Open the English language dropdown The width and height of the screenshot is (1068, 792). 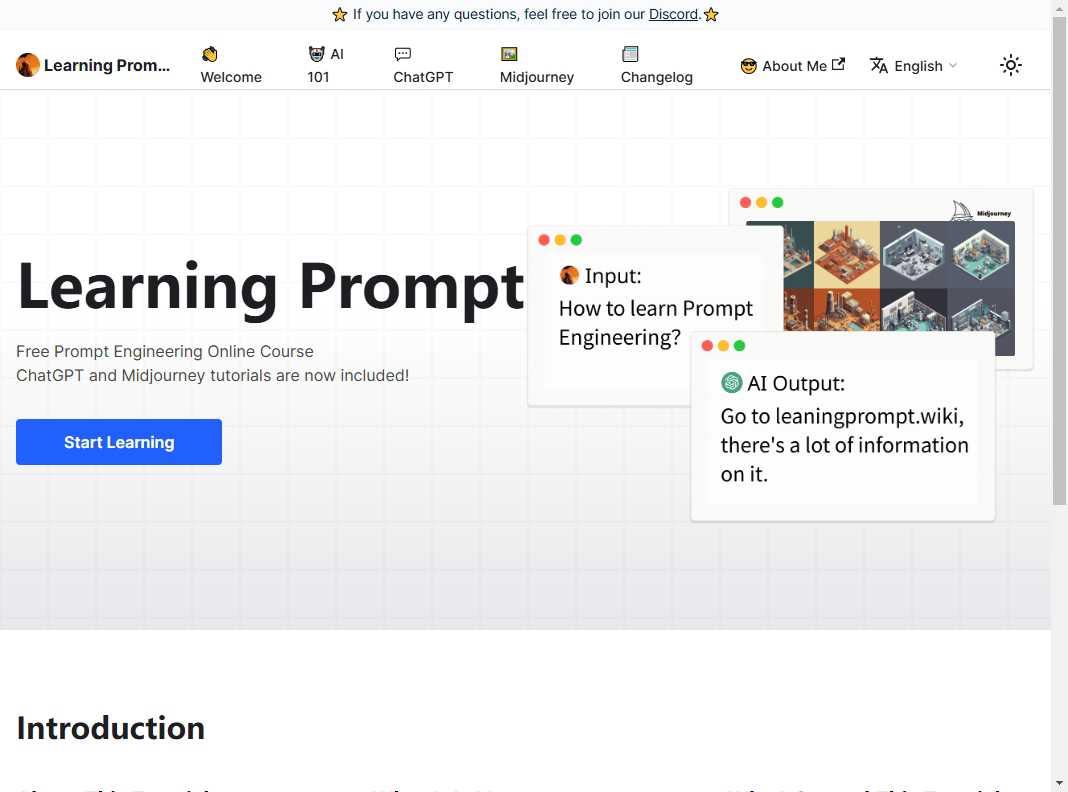(x=914, y=65)
